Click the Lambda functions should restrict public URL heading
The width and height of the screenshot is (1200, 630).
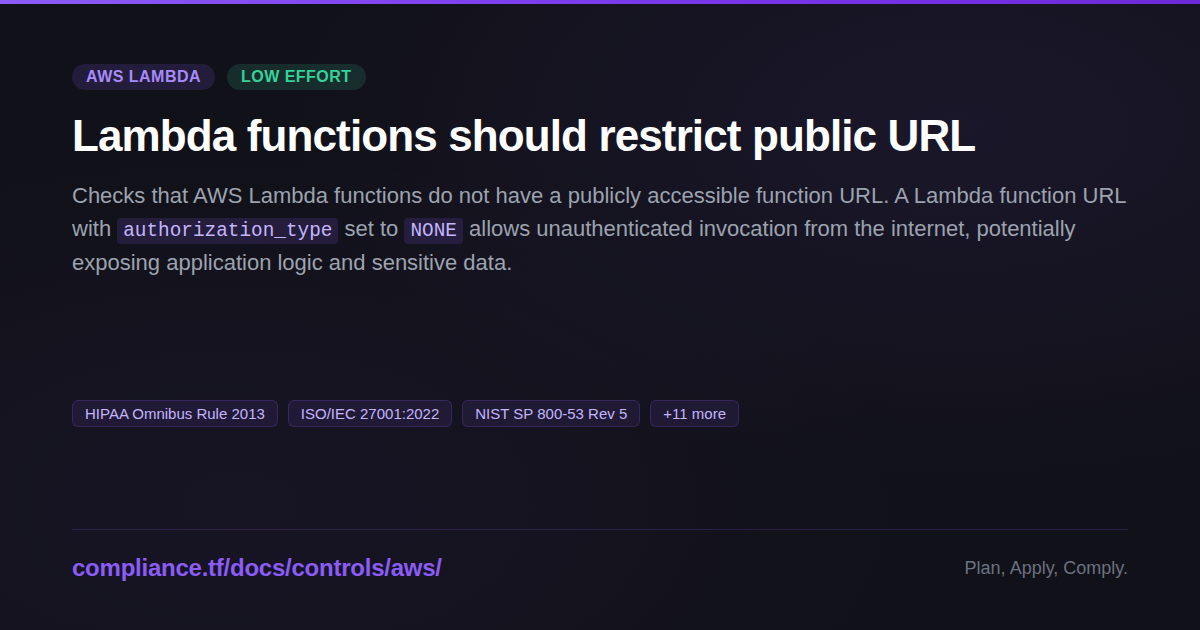point(523,136)
